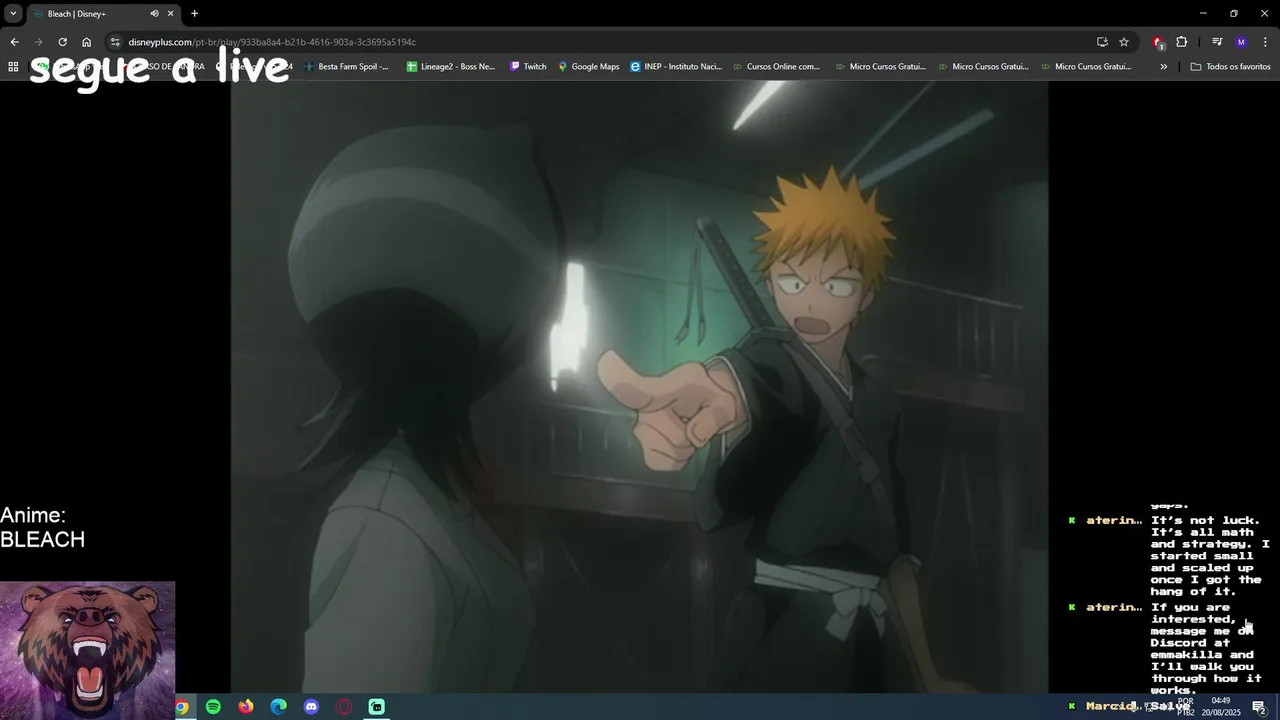Open the teal streaming app in taskbar
Screen dimensions: 1280x720
(x=377, y=707)
